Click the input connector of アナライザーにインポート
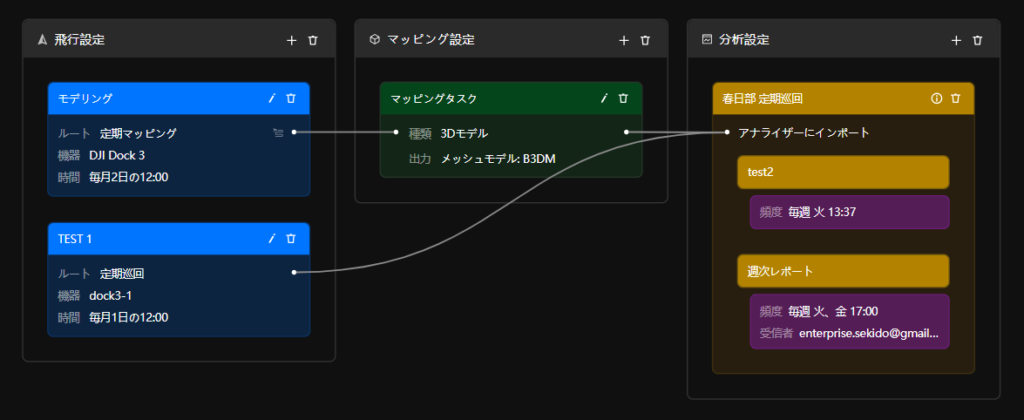The height and width of the screenshot is (420, 1024). pos(727,132)
